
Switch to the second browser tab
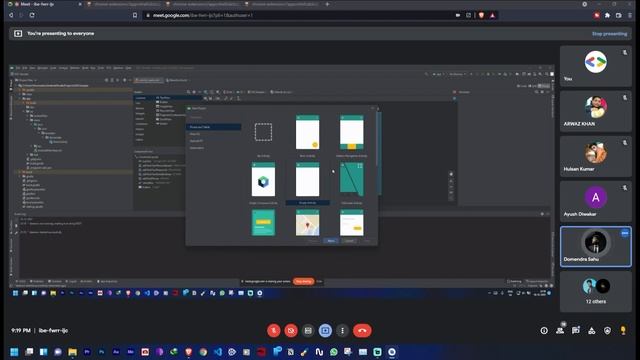click(124, 4)
